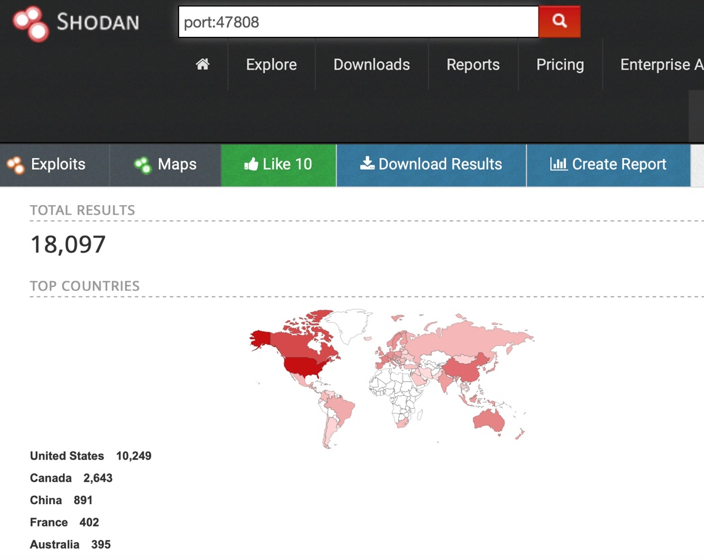This screenshot has width=704, height=560.
Task: Open the Maps view
Action: (x=165, y=164)
